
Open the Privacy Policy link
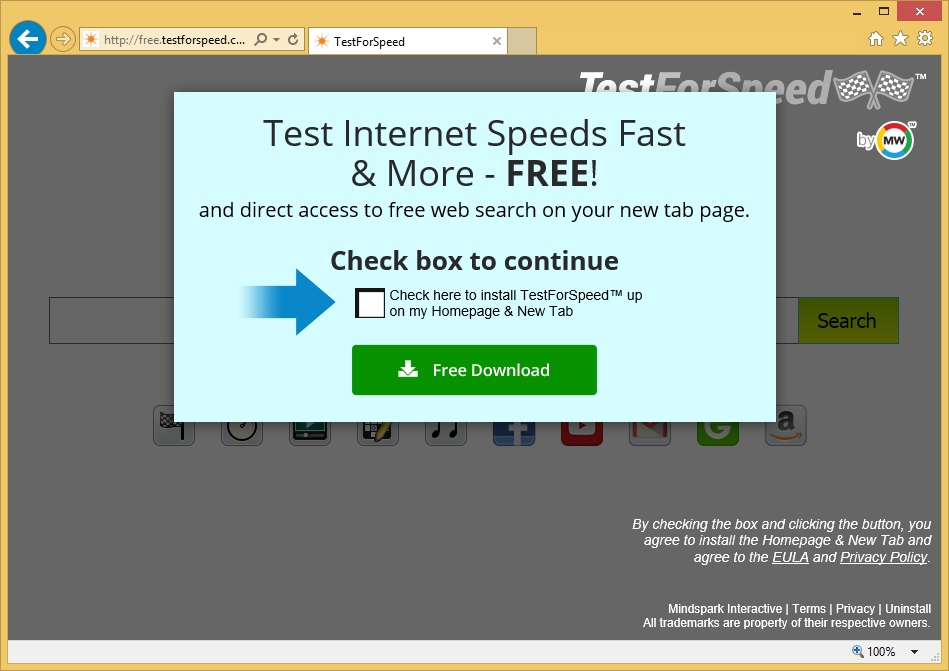coord(884,557)
